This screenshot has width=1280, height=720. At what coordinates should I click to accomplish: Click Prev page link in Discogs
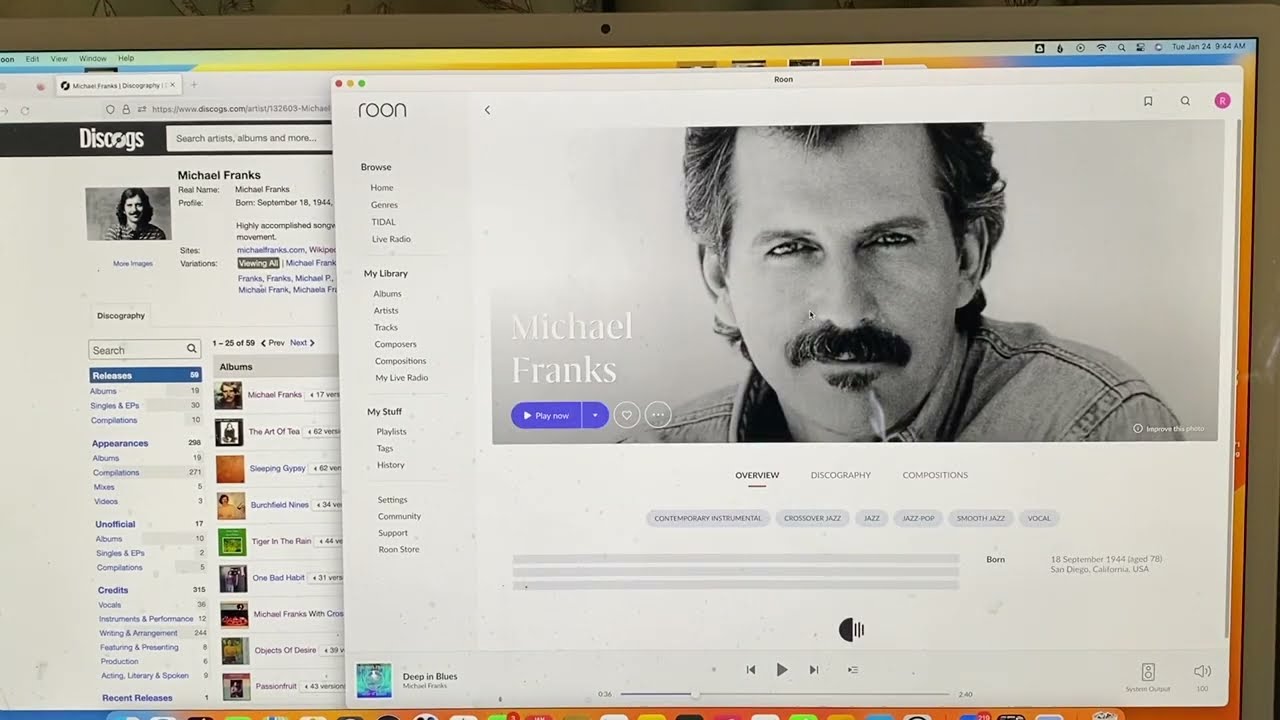[272, 343]
